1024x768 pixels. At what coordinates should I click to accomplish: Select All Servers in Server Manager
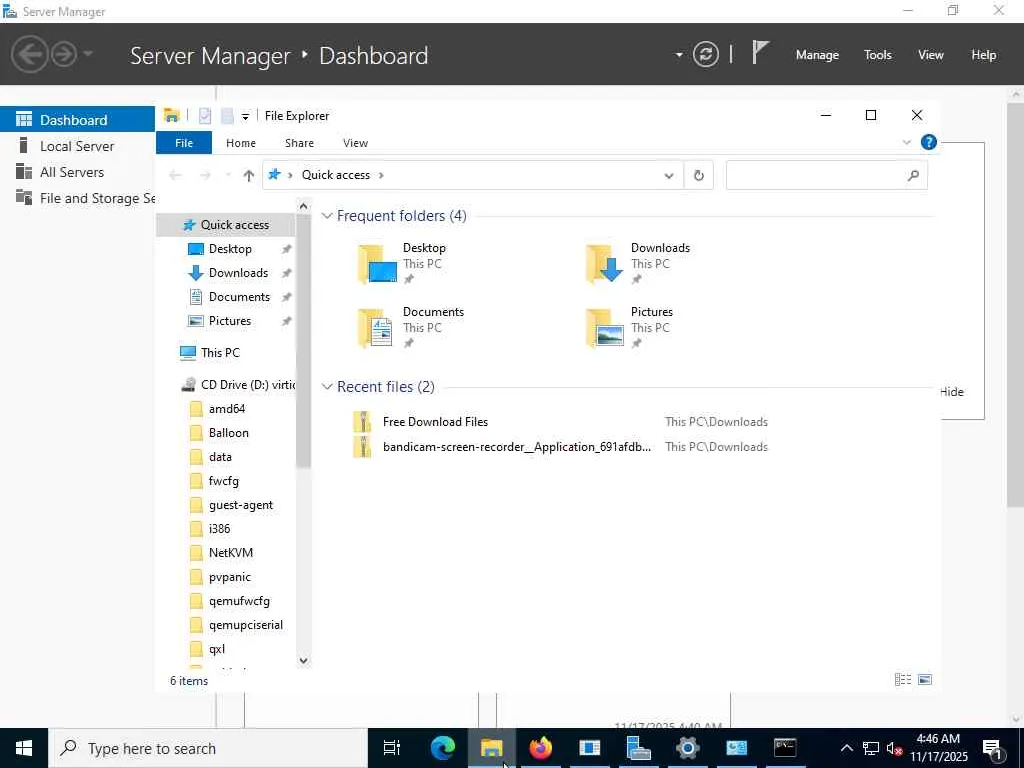point(77,172)
